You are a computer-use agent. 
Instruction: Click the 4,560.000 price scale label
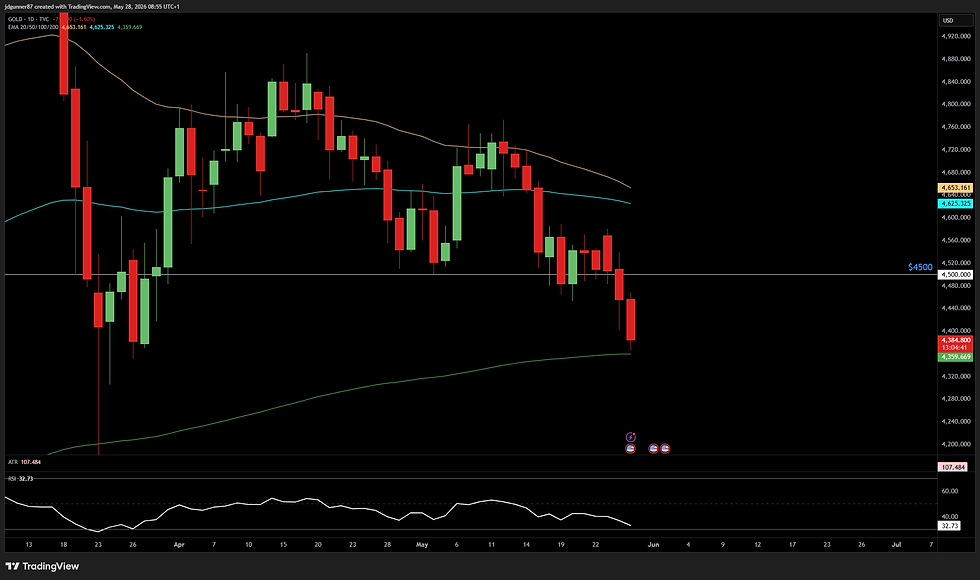(956, 240)
